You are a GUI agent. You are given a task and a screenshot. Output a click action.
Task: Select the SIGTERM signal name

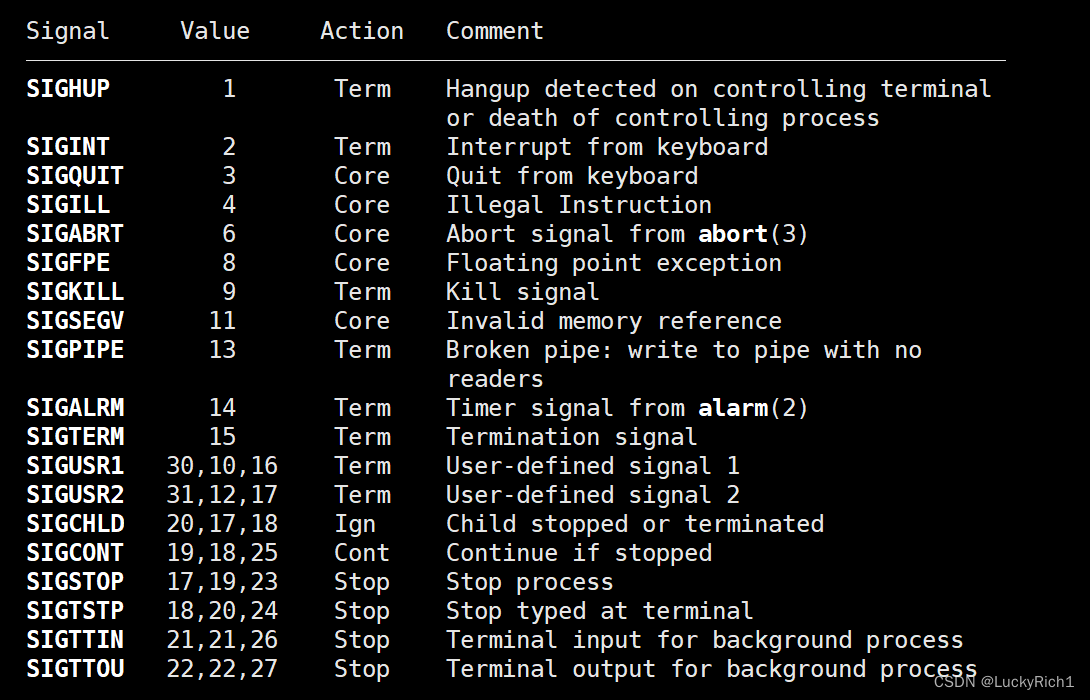[75, 437]
